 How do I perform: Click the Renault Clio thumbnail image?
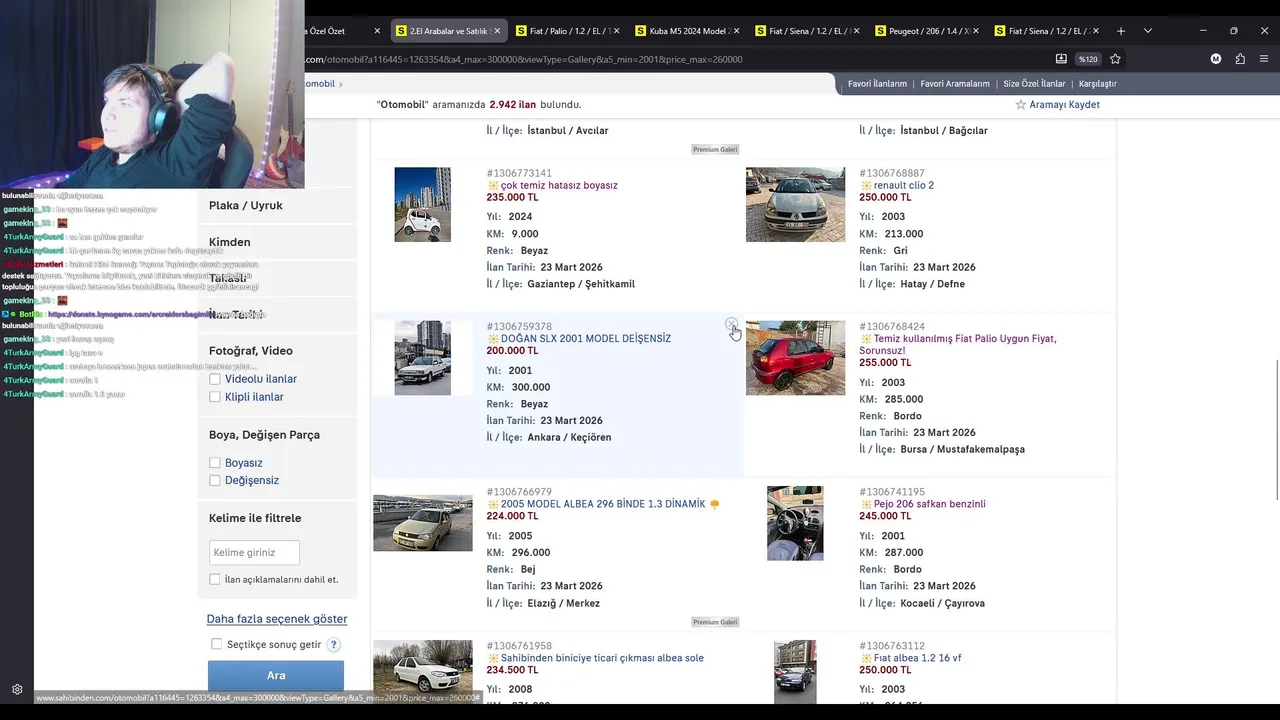pos(795,204)
